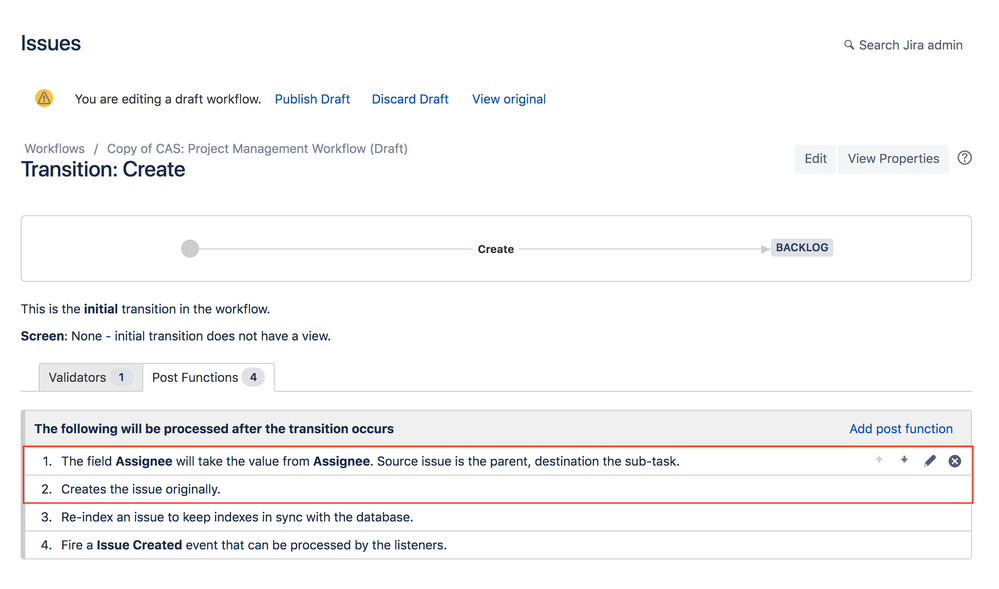
Task: Click 'The following will be processed' header
Action: [214, 429]
